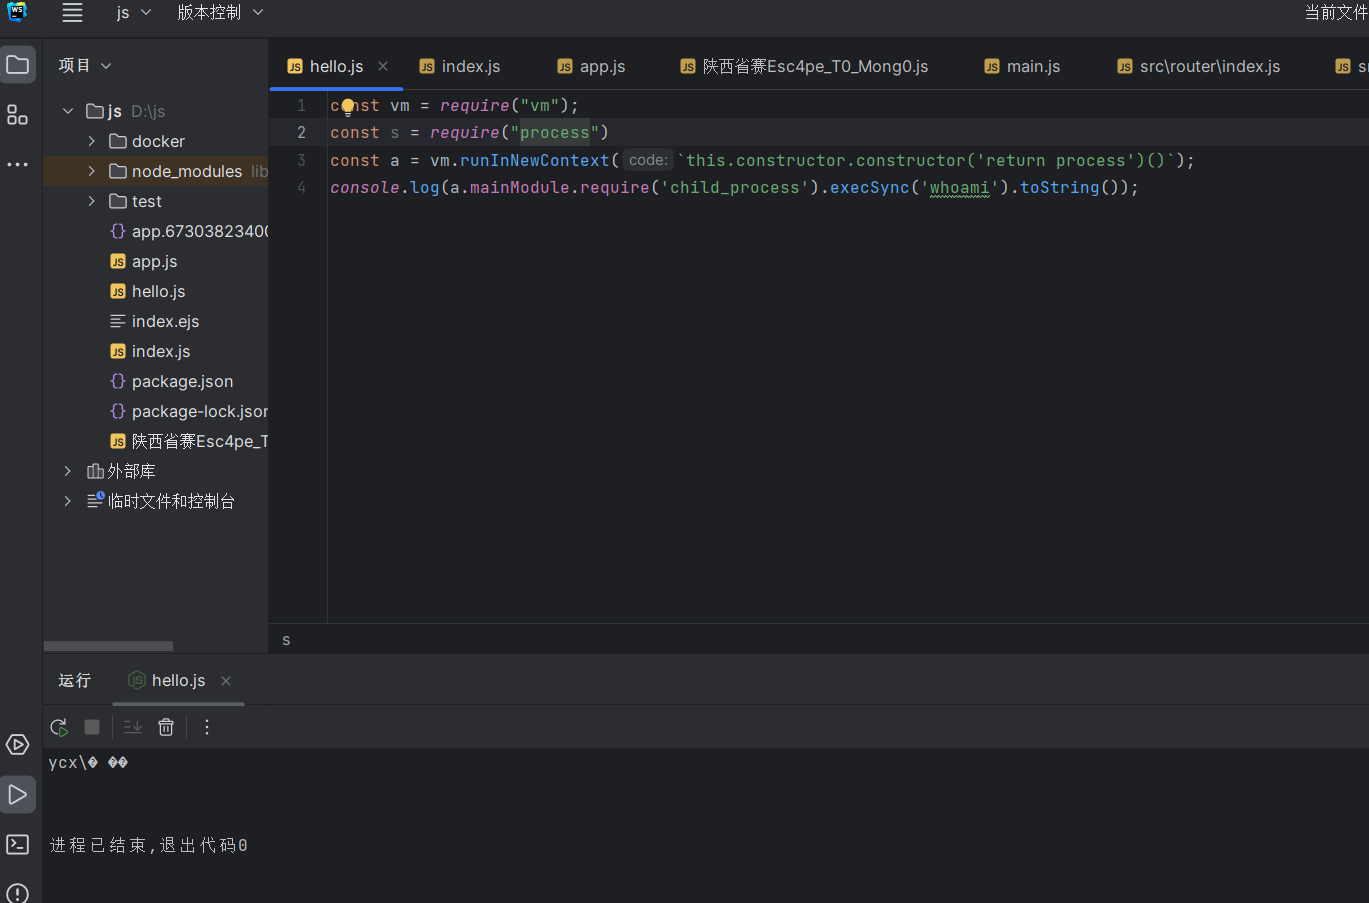Select the 运行 tool window label

click(x=75, y=680)
